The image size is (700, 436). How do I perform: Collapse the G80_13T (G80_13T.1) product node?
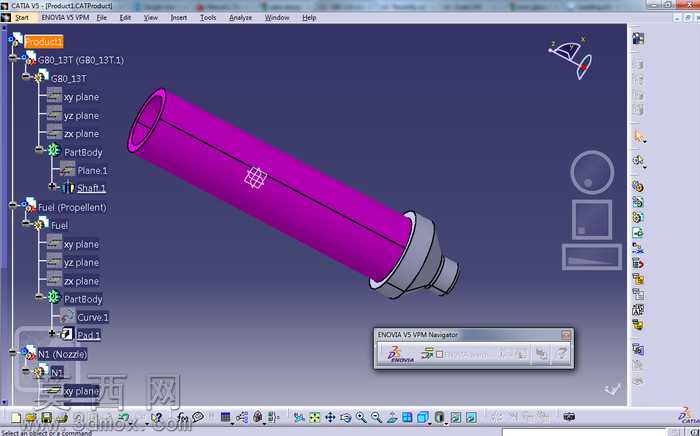(x=13, y=58)
